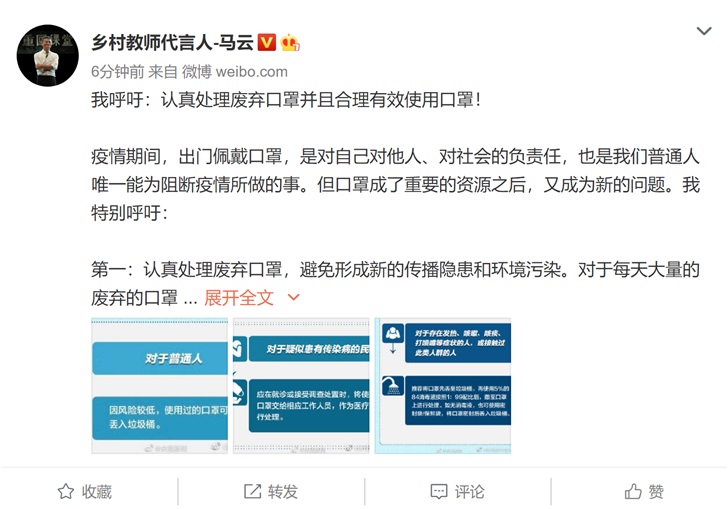Image resolution: width=728 pixels, height=509 pixels.
Task: Click the 收藏 button label
Action: pyautogui.click(x=97, y=491)
